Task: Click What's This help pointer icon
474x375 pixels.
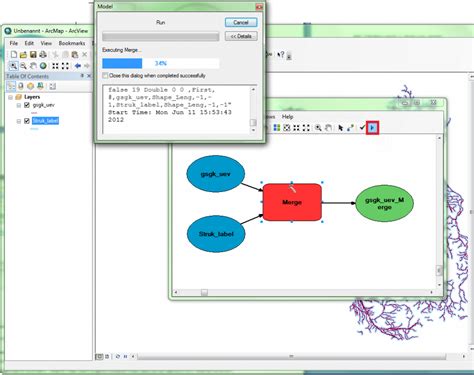Action: (x=281, y=55)
